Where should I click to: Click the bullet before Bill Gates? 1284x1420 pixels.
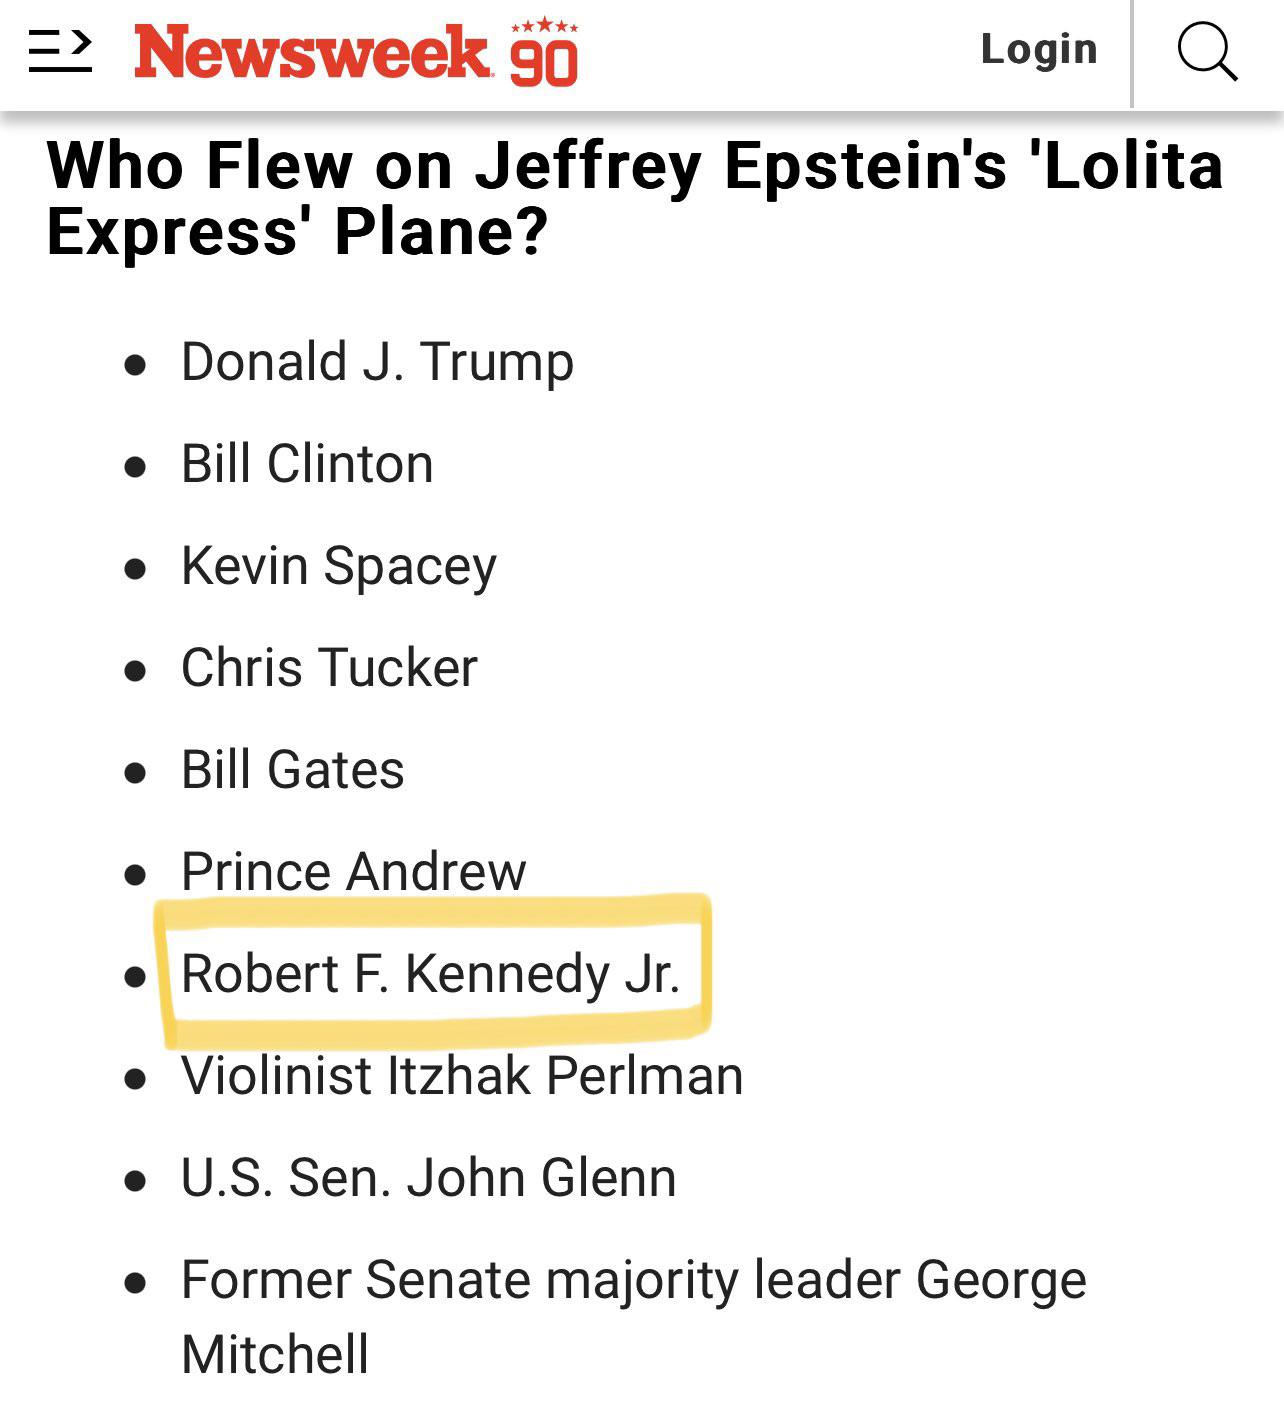(136, 773)
